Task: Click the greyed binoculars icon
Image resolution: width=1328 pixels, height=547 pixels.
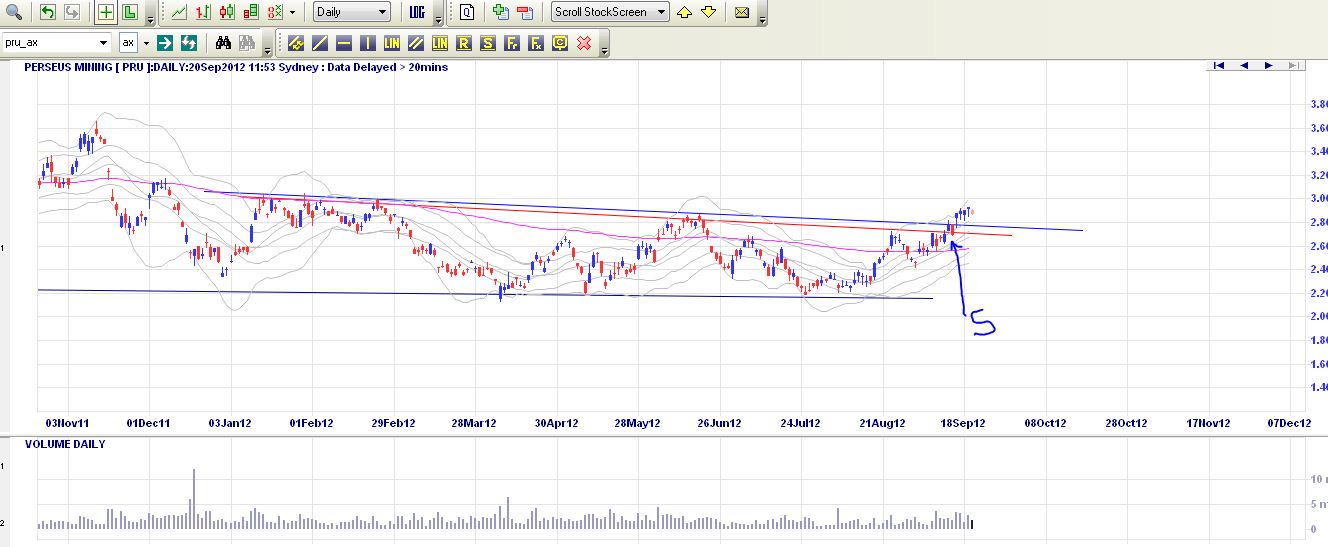Action: click(247, 43)
